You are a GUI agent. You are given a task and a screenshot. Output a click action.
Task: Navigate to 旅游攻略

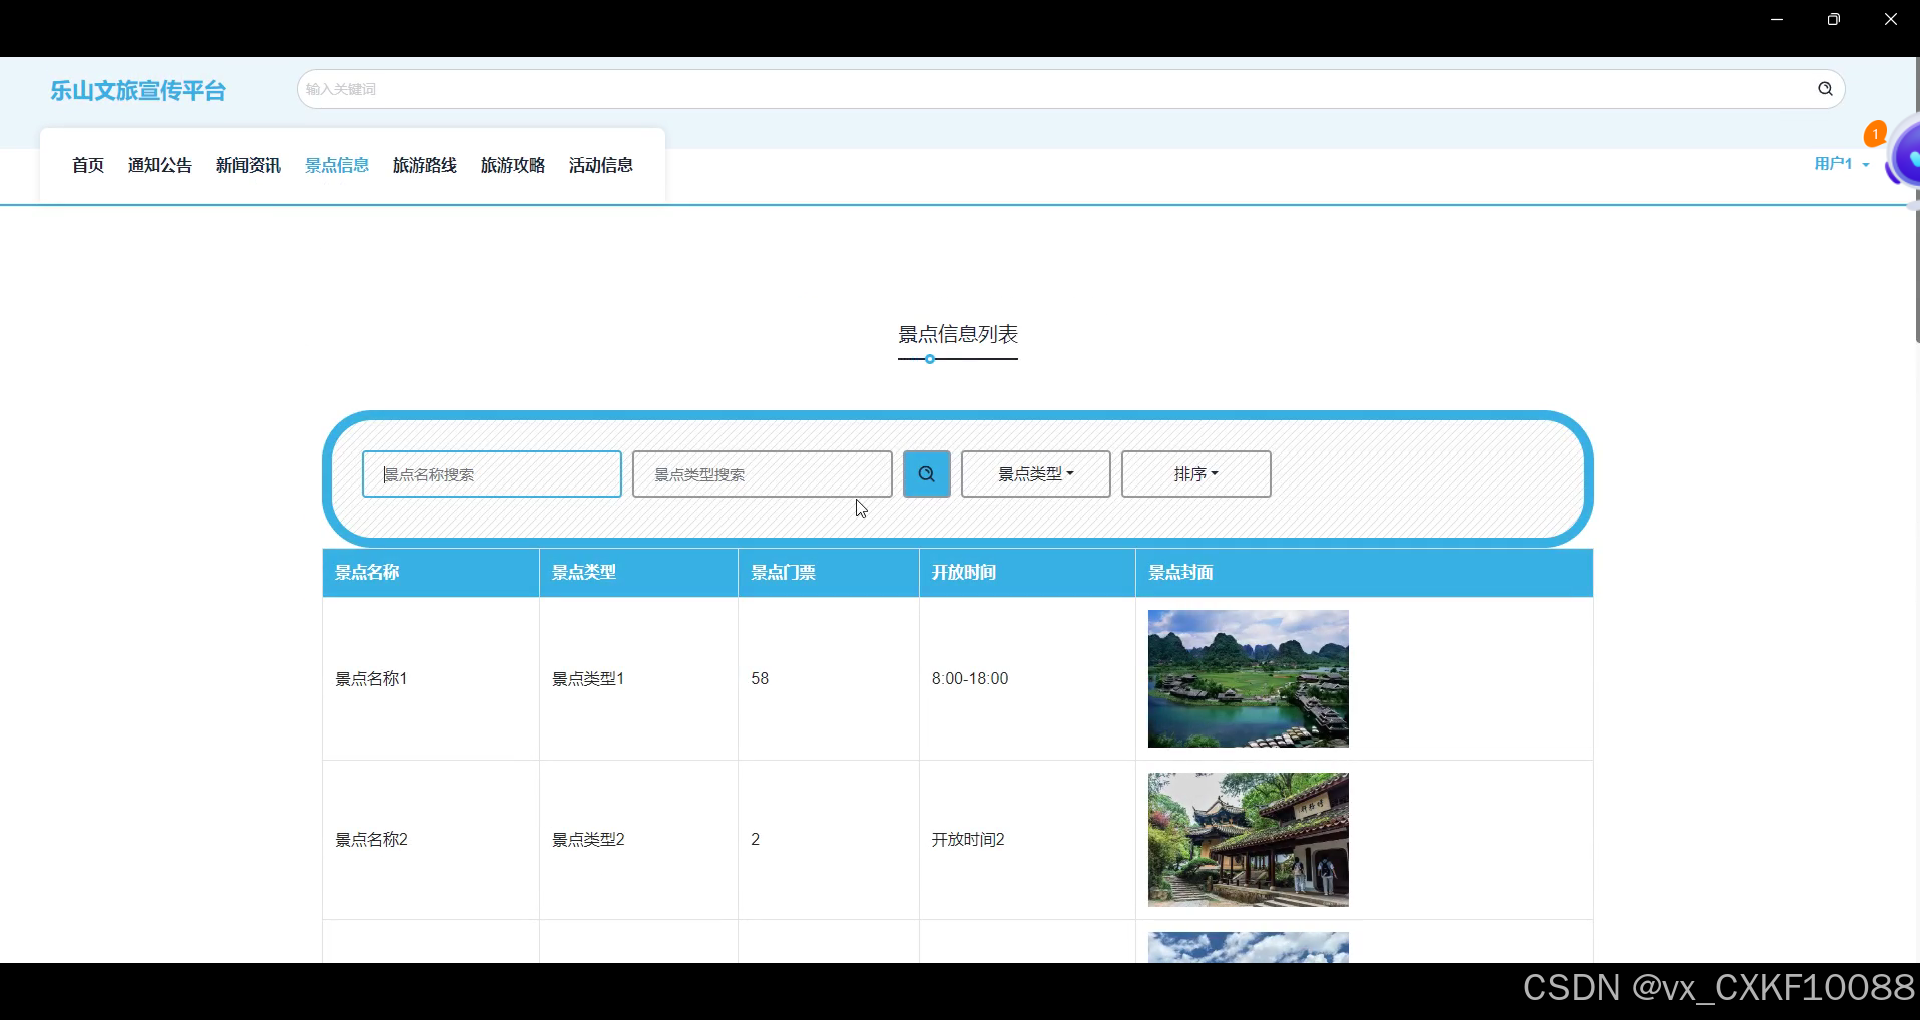[x=513, y=165]
